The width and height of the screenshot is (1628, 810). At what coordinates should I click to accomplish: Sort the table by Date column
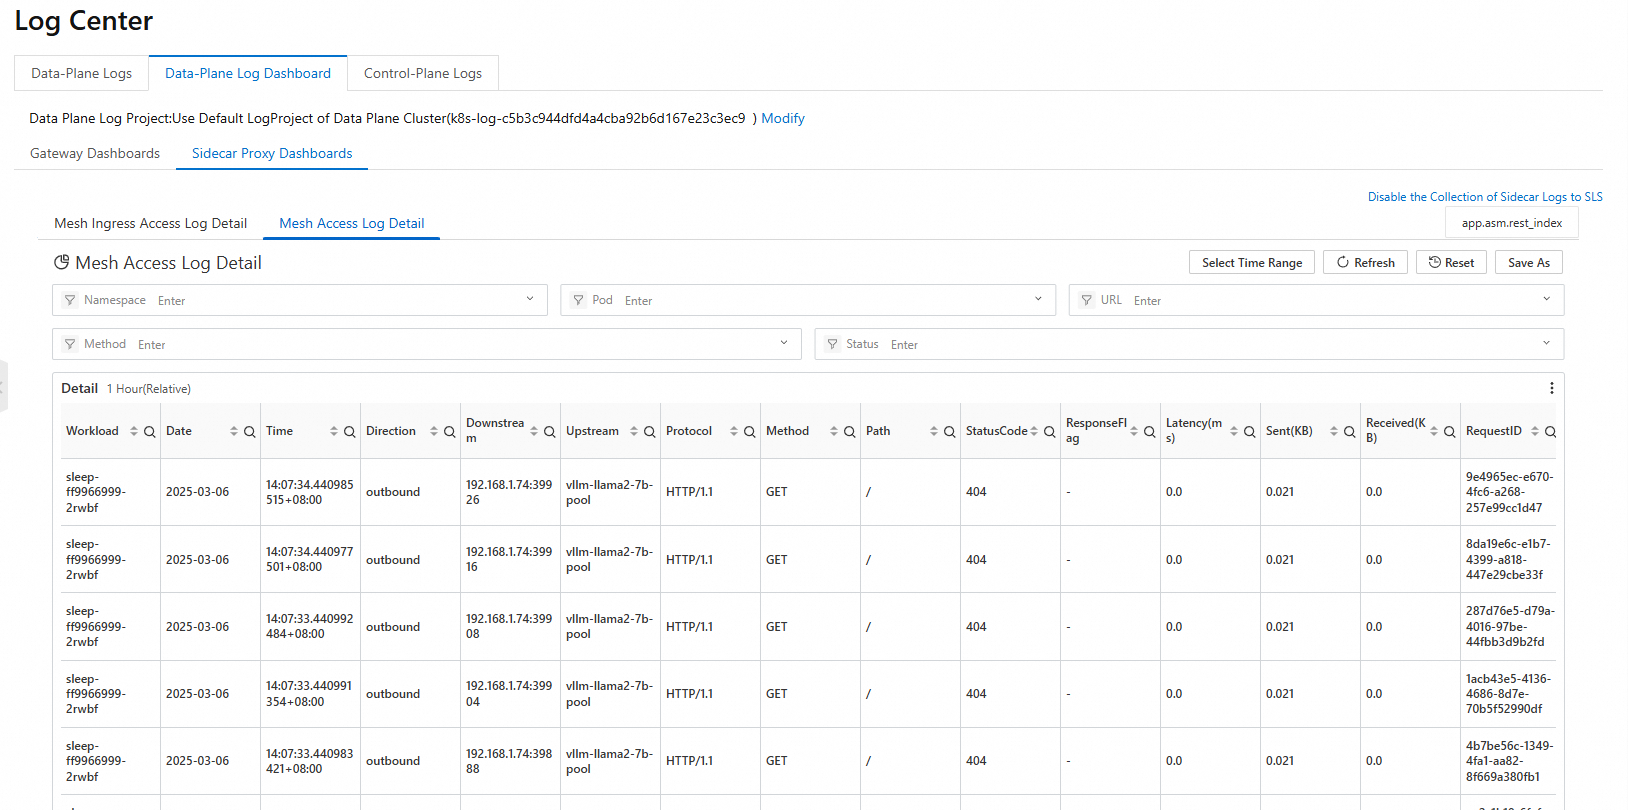[x=234, y=431]
